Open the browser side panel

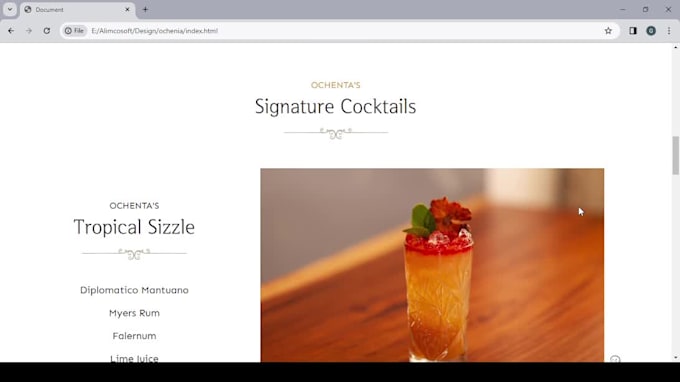(x=633, y=31)
